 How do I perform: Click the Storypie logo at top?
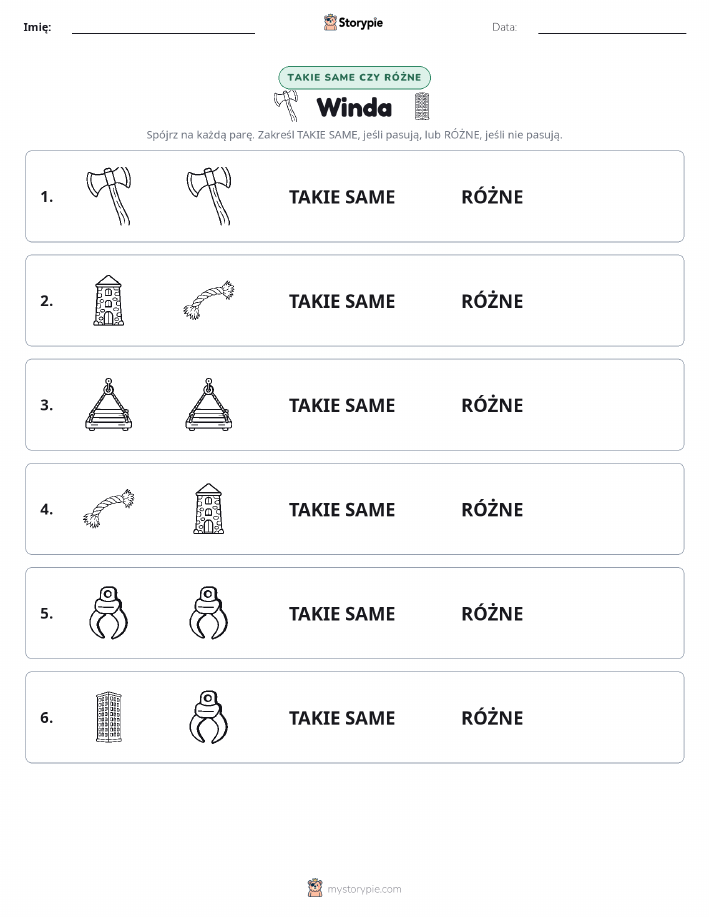click(x=353, y=23)
